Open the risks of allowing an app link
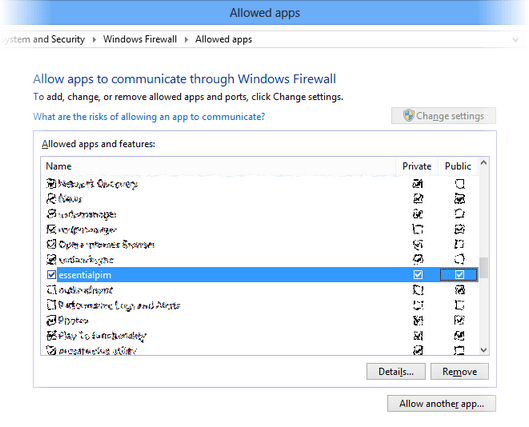Viewport: 529px width, 427px height. pyautogui.click(x=149, y=117)
